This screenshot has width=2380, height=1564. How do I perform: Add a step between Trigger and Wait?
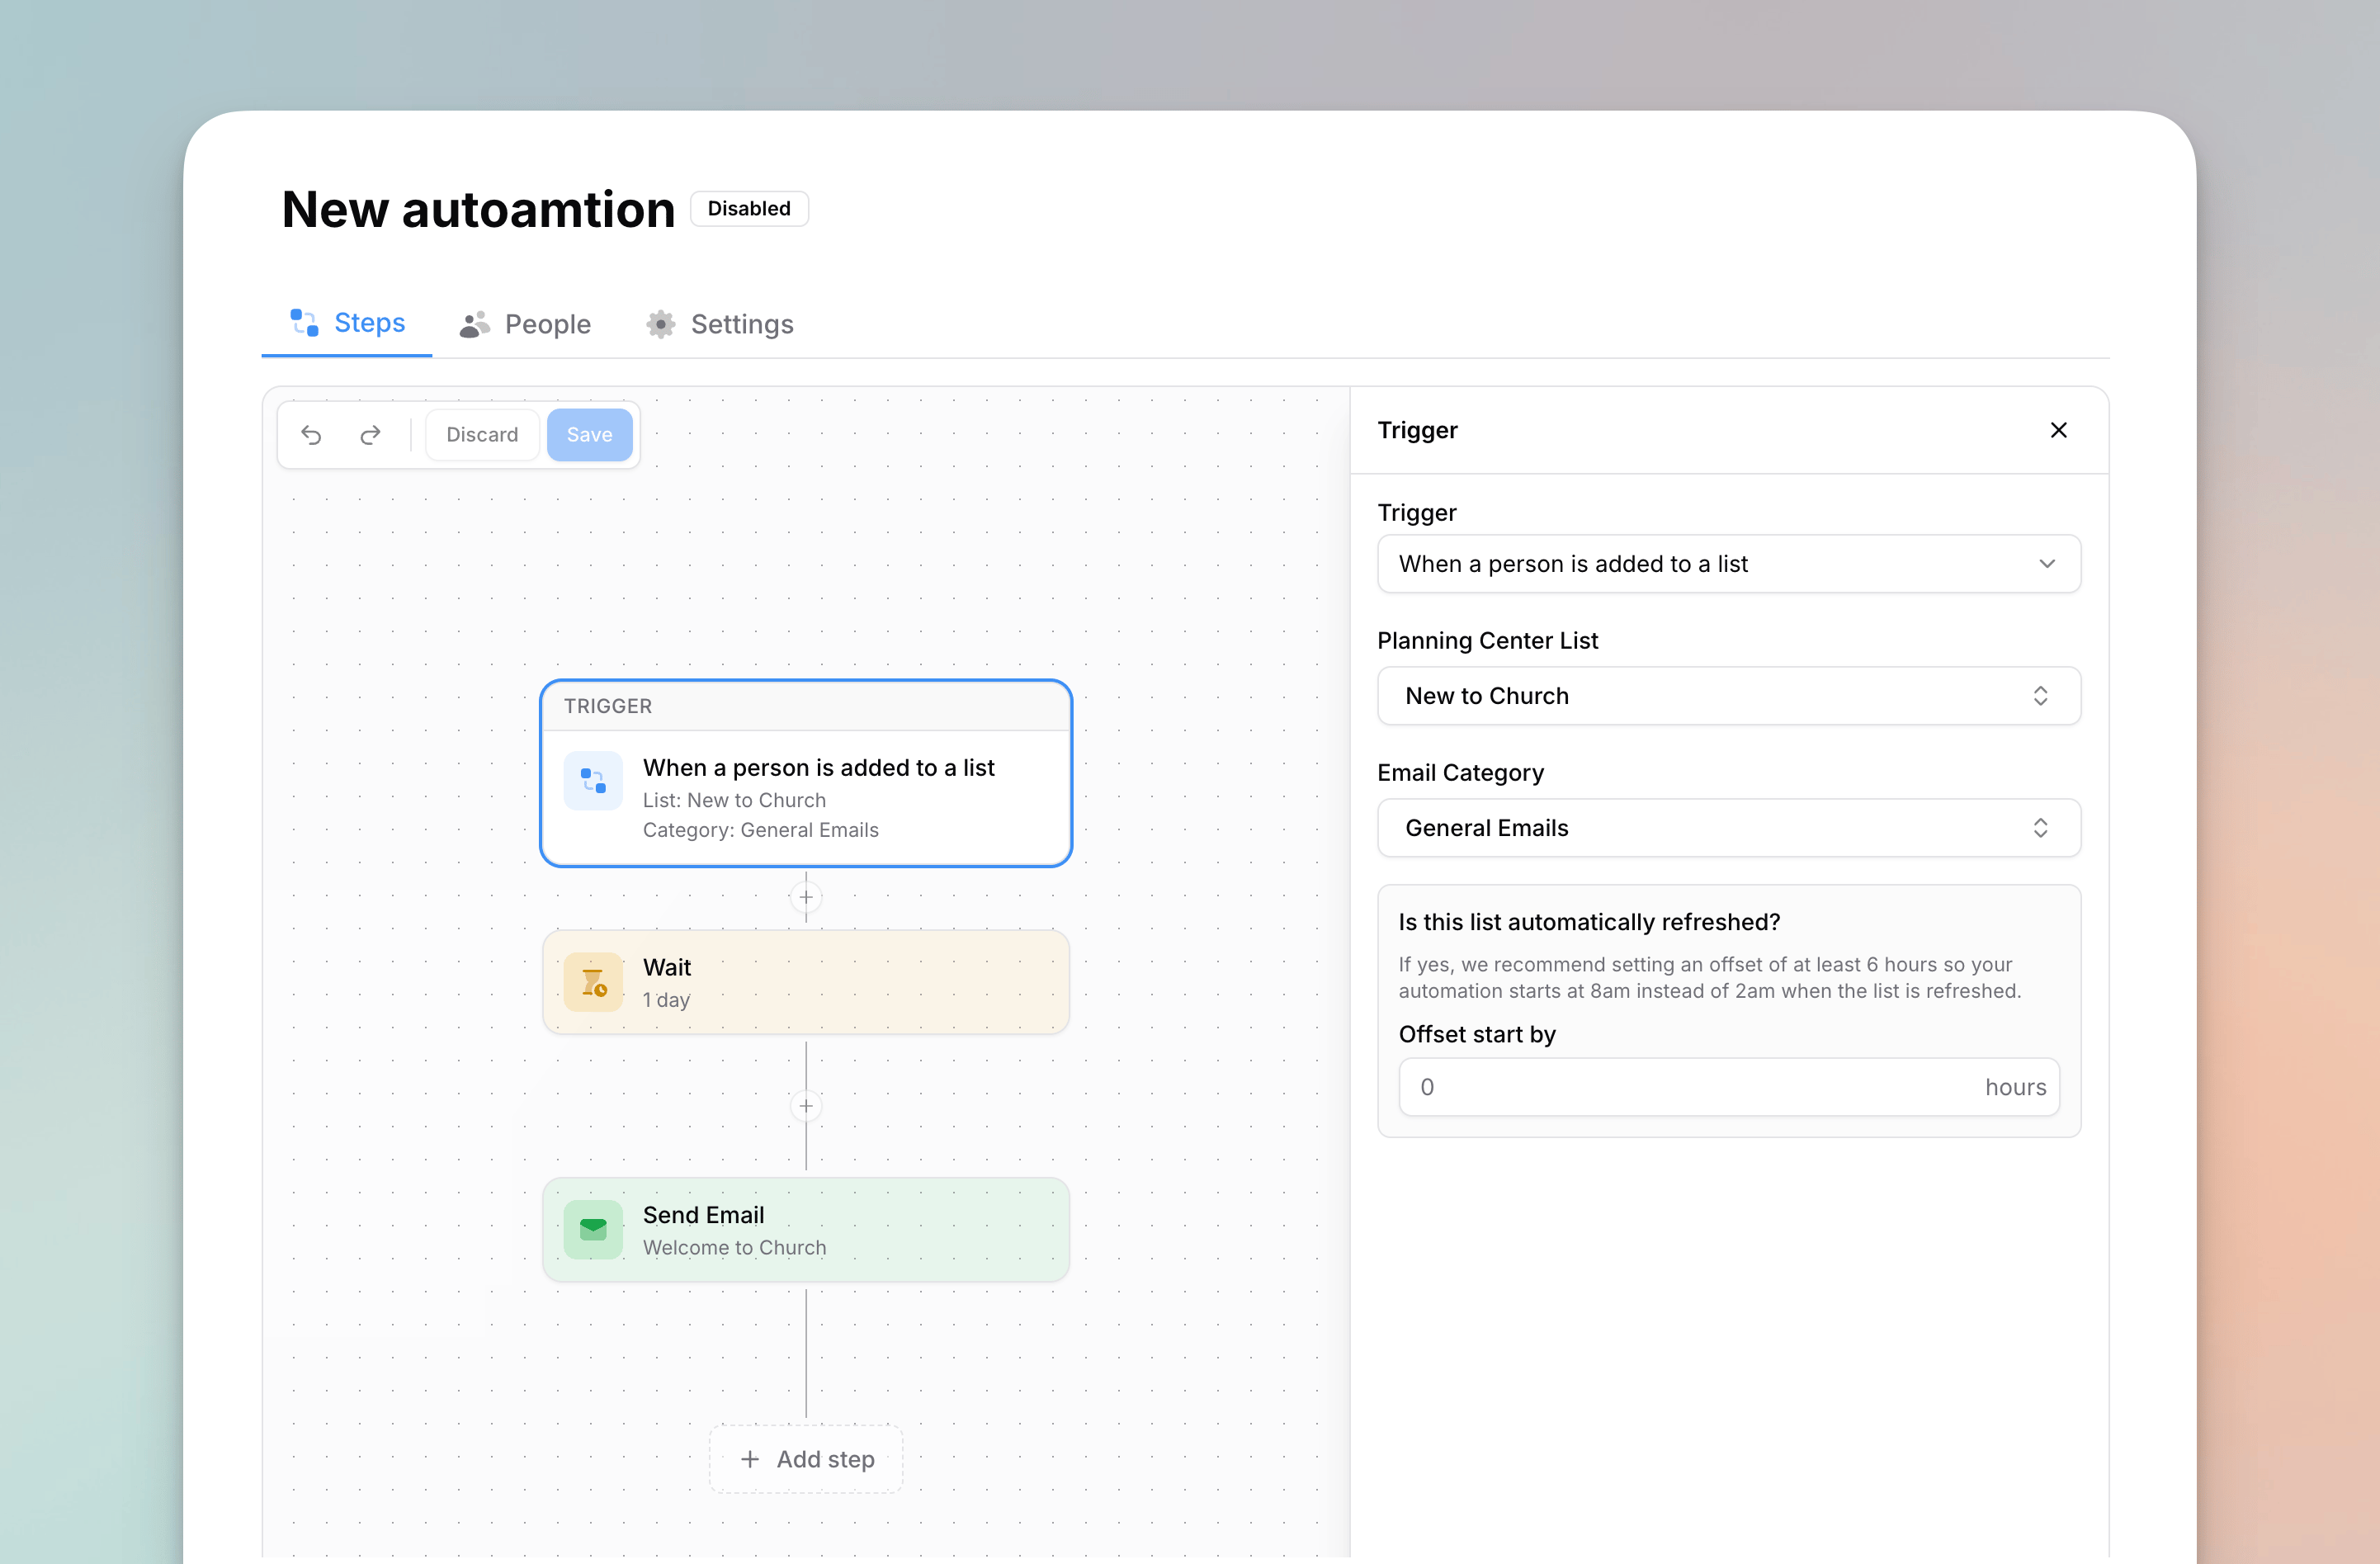point(806,897)
